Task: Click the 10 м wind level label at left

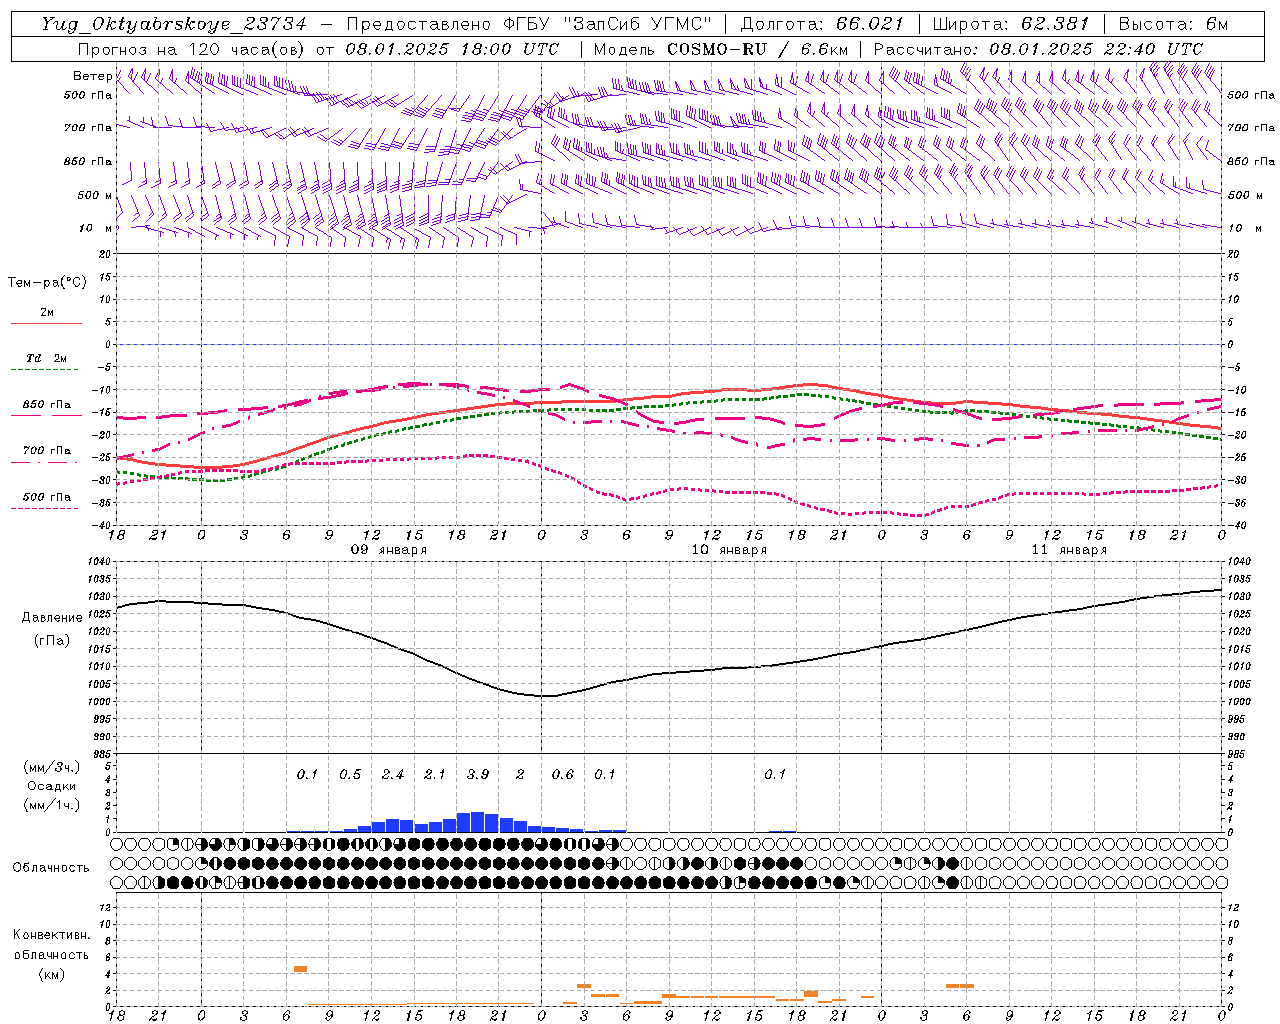Action: pyautogui.click(x=95, y=228)
